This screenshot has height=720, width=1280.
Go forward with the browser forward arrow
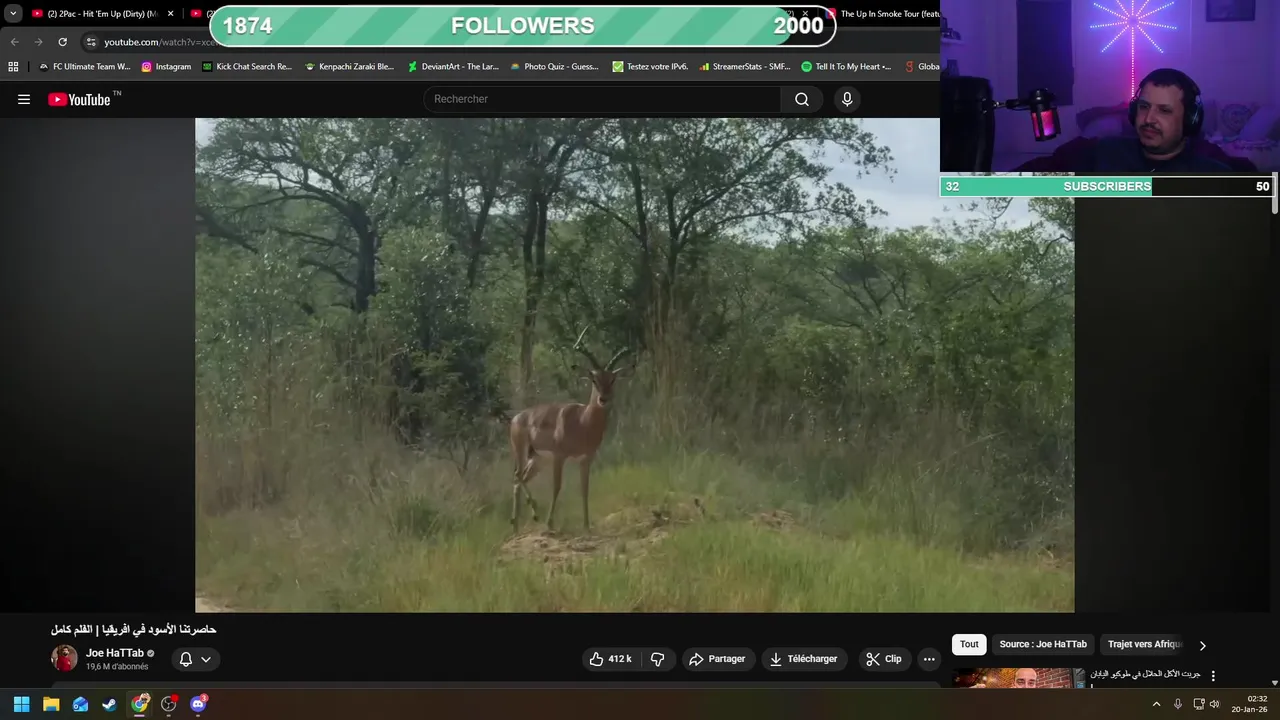(x=38, y=42)
